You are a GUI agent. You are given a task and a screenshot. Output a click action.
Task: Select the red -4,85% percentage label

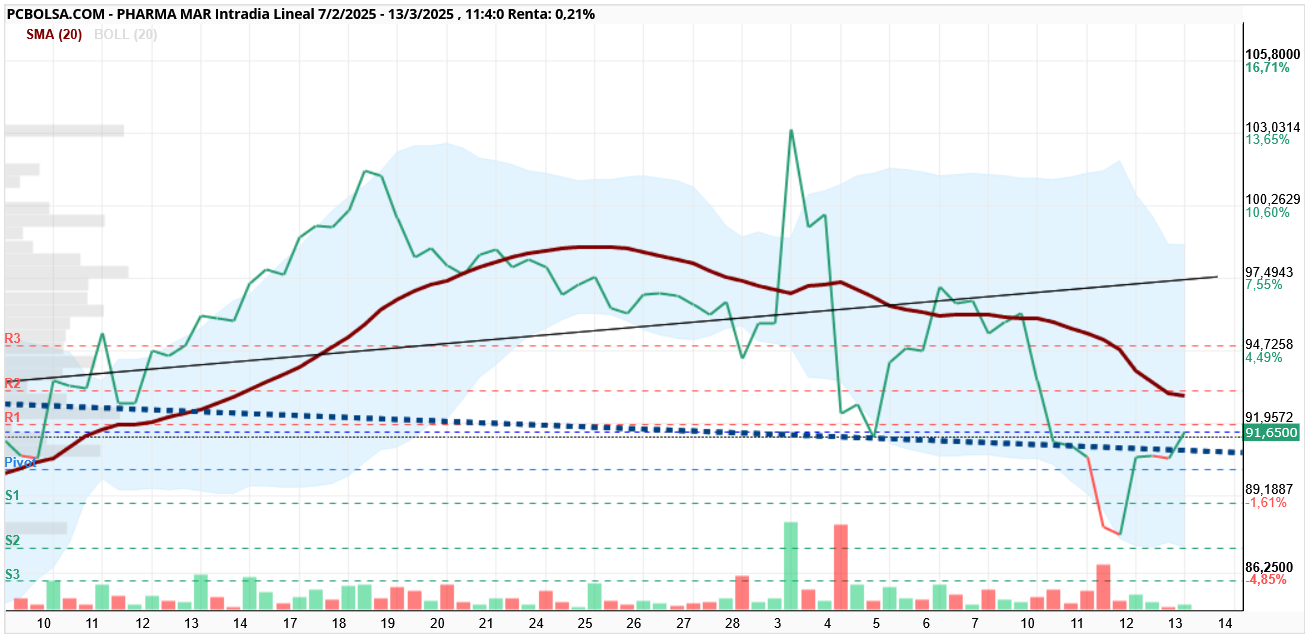click(1266, 579)
